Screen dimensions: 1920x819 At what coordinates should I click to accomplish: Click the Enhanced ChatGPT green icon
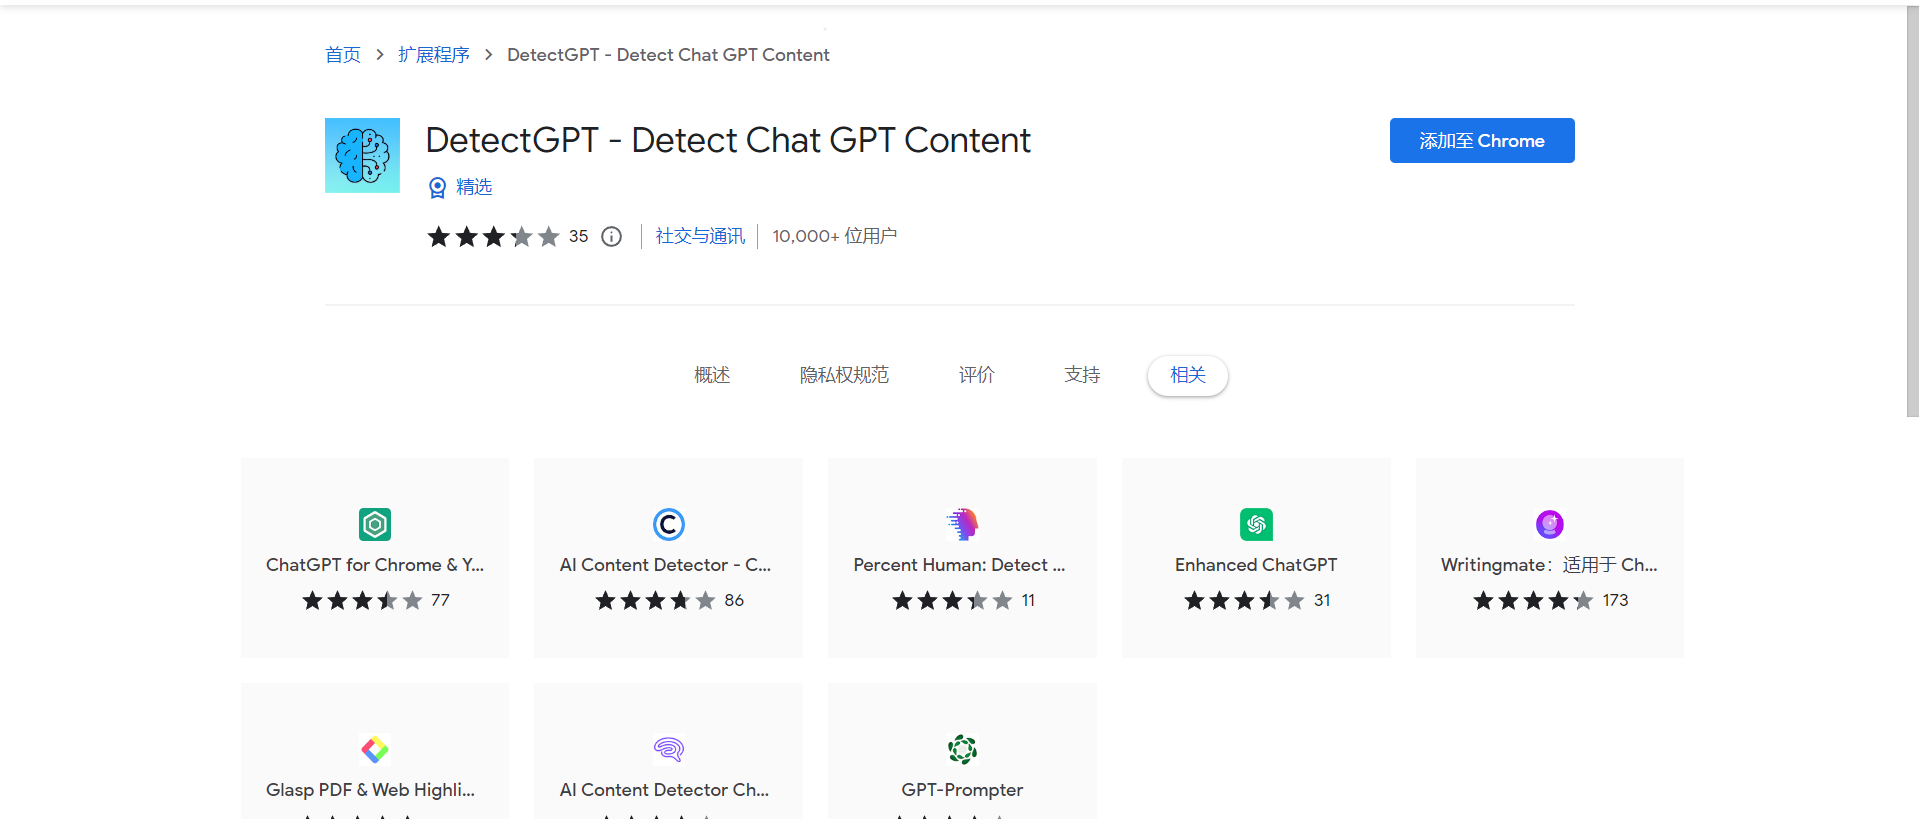tap(1256, 524)
